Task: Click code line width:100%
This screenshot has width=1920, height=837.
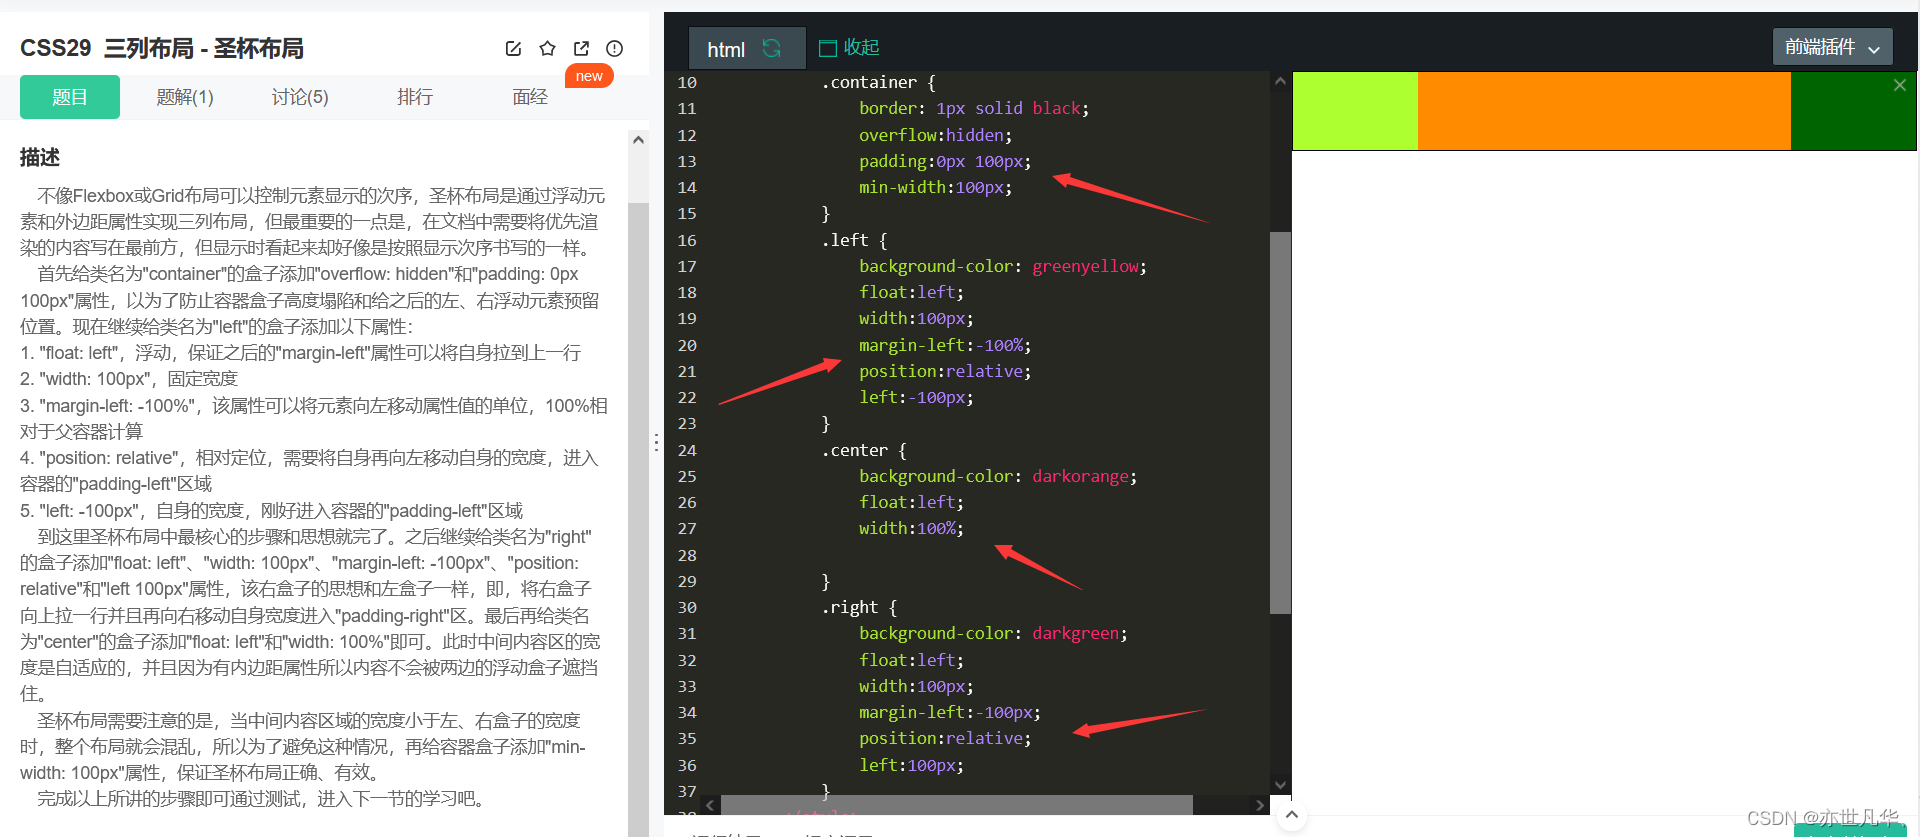Action: (x=911, y=528)
